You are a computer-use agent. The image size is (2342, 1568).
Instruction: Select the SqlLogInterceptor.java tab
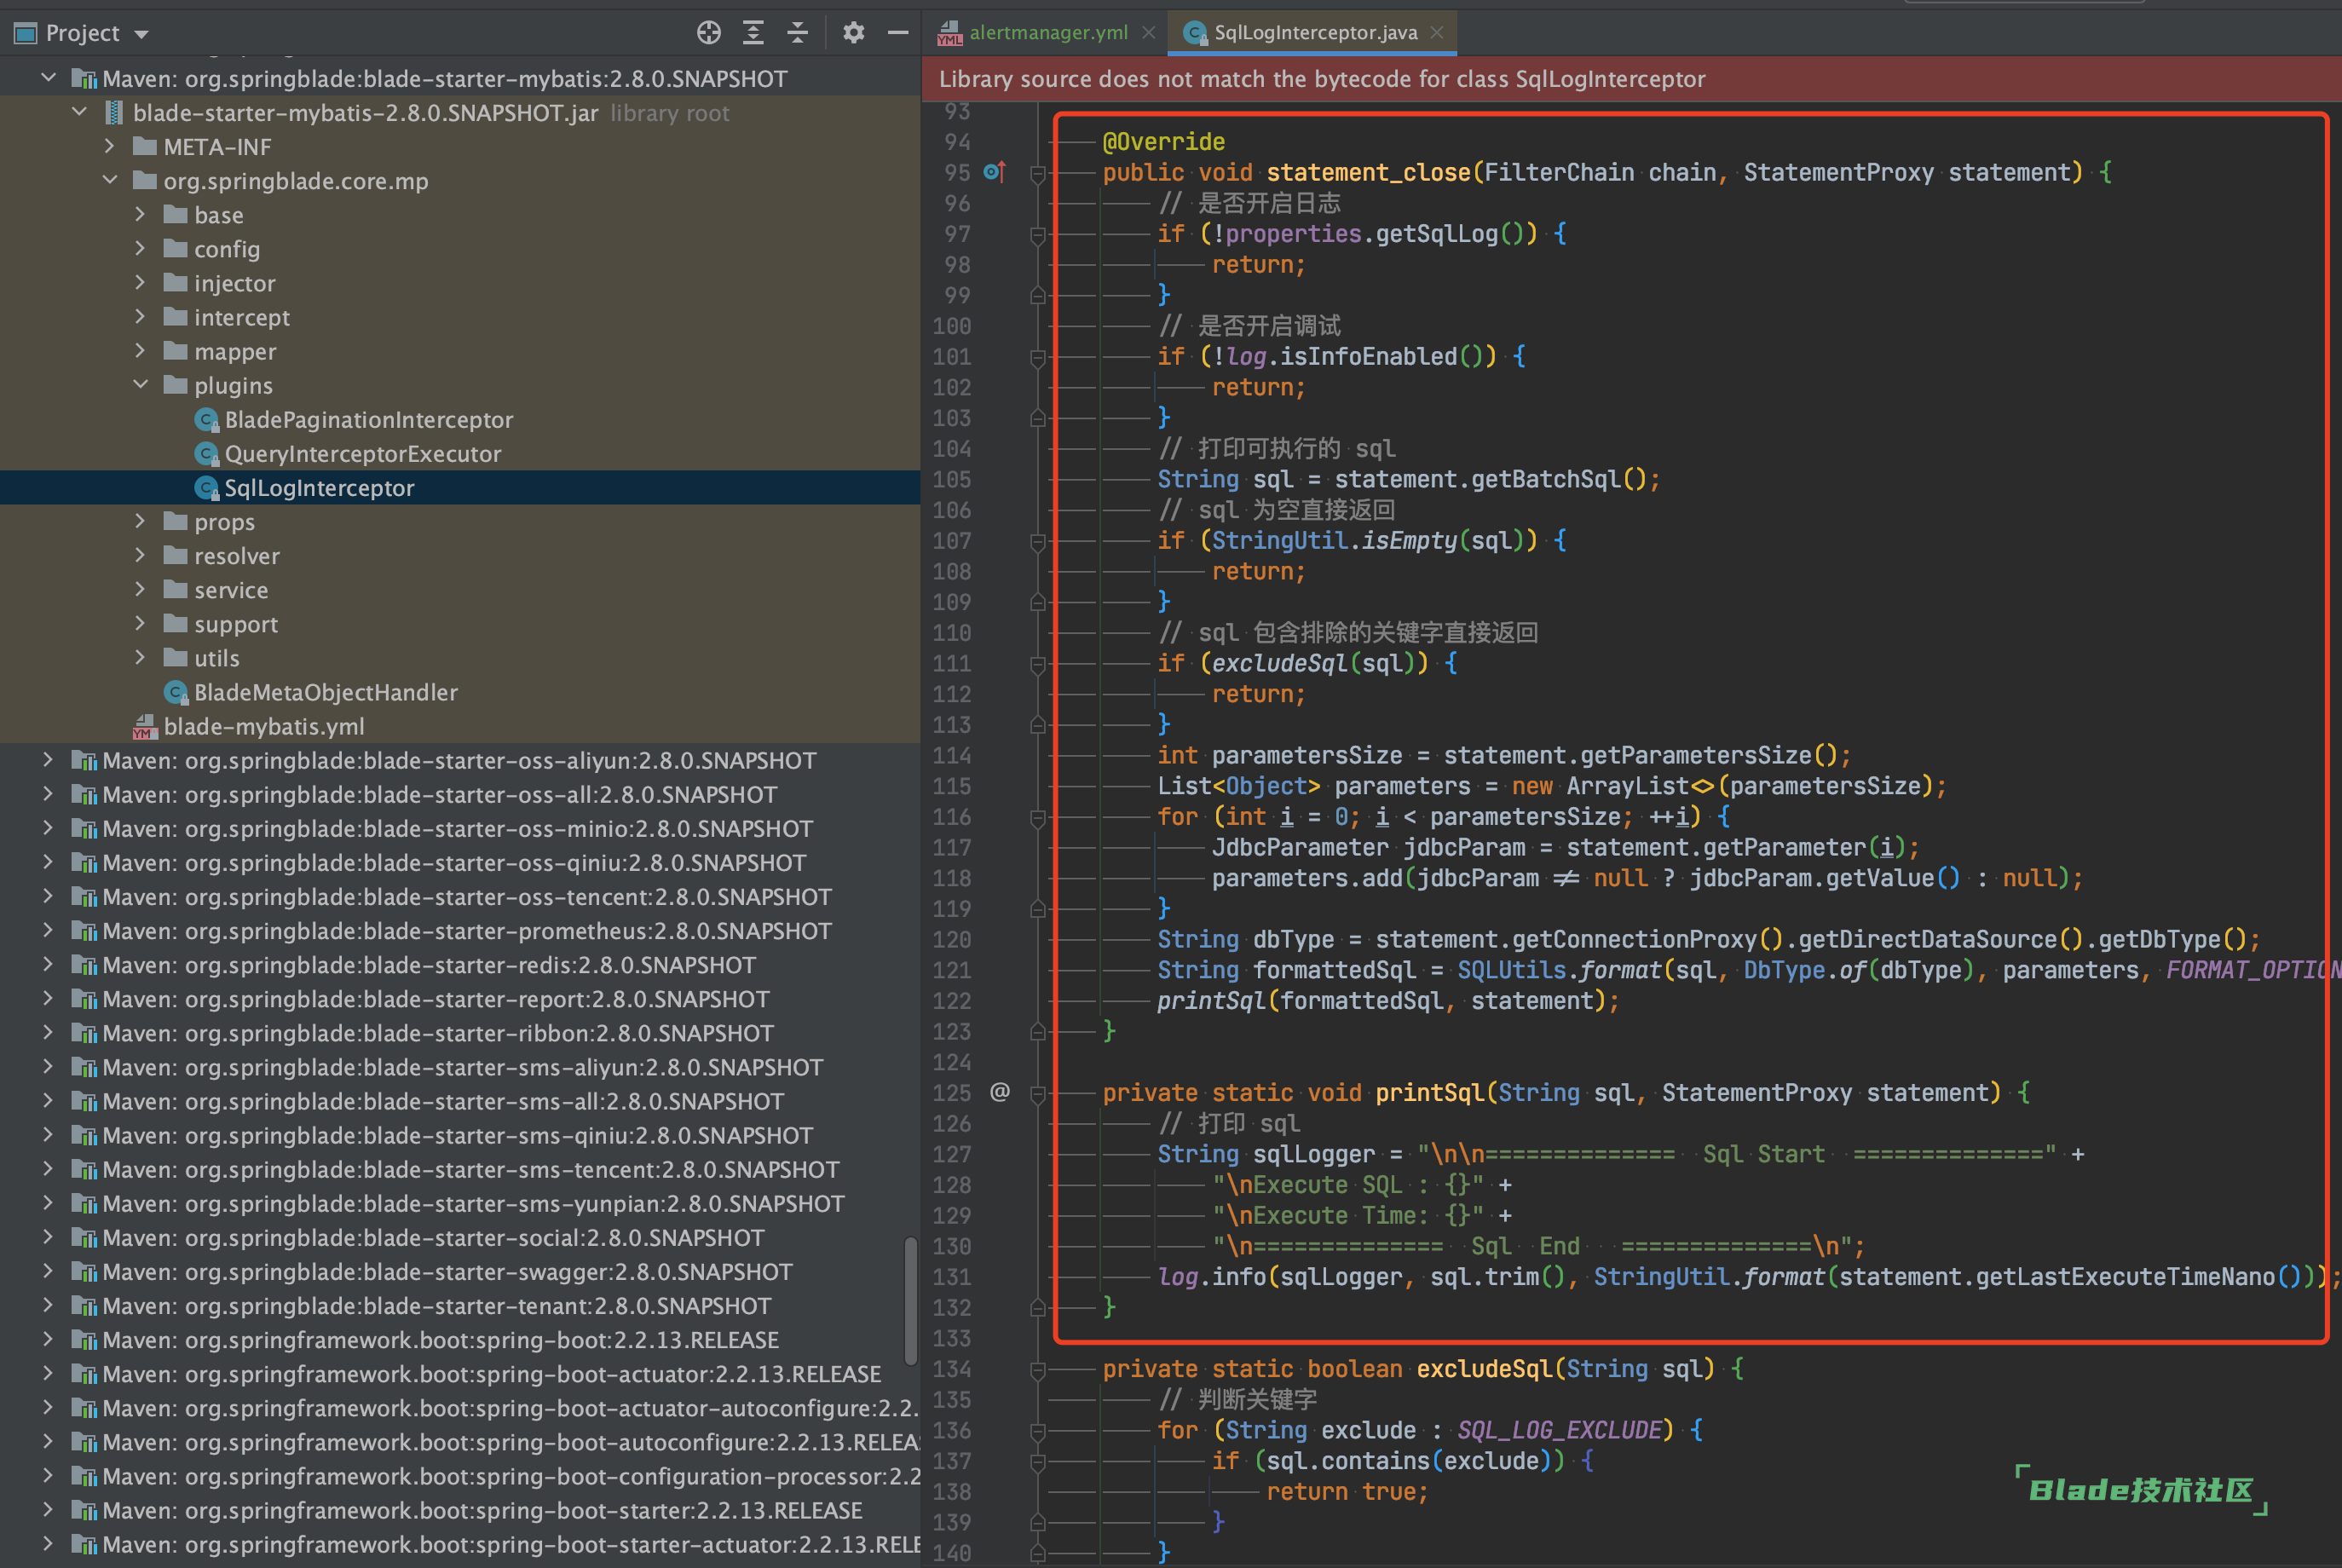pyautogui.click(x=1315, y=33)
